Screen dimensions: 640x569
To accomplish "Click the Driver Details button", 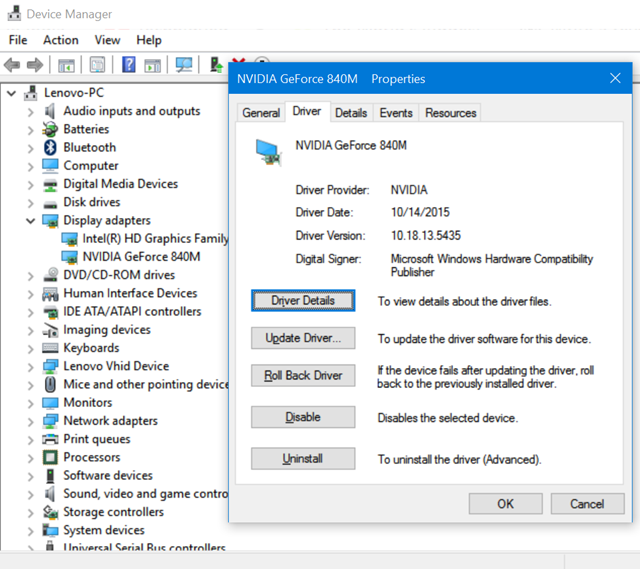I will [x=303, y=300].
